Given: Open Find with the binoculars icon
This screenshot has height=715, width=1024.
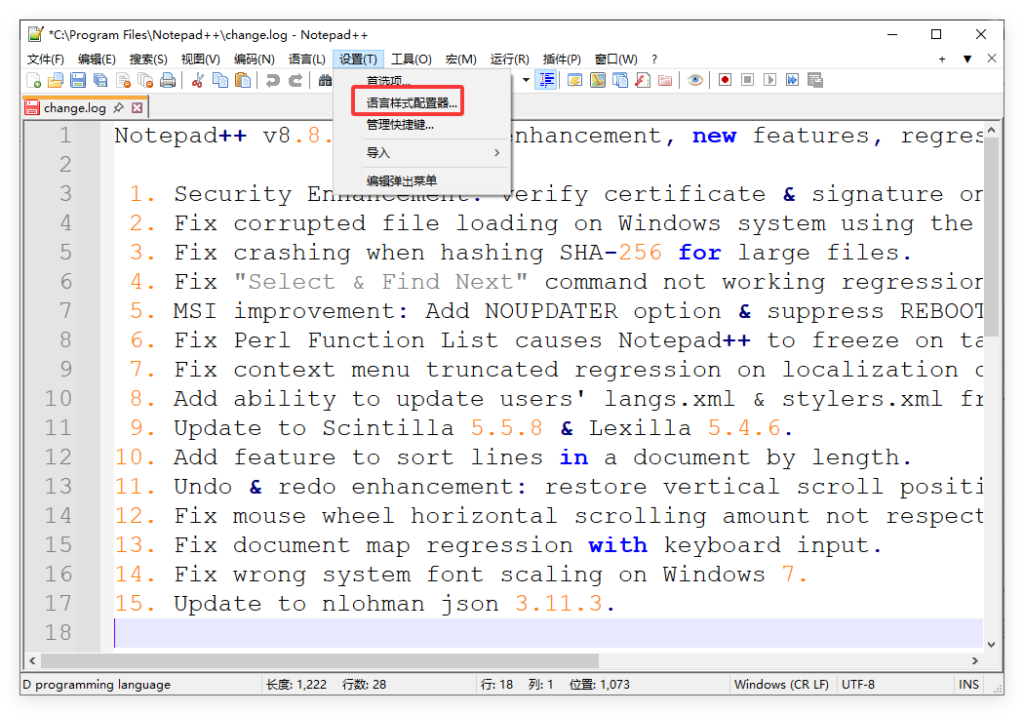Looking at the screenshot, I should (x=325, y=80).
